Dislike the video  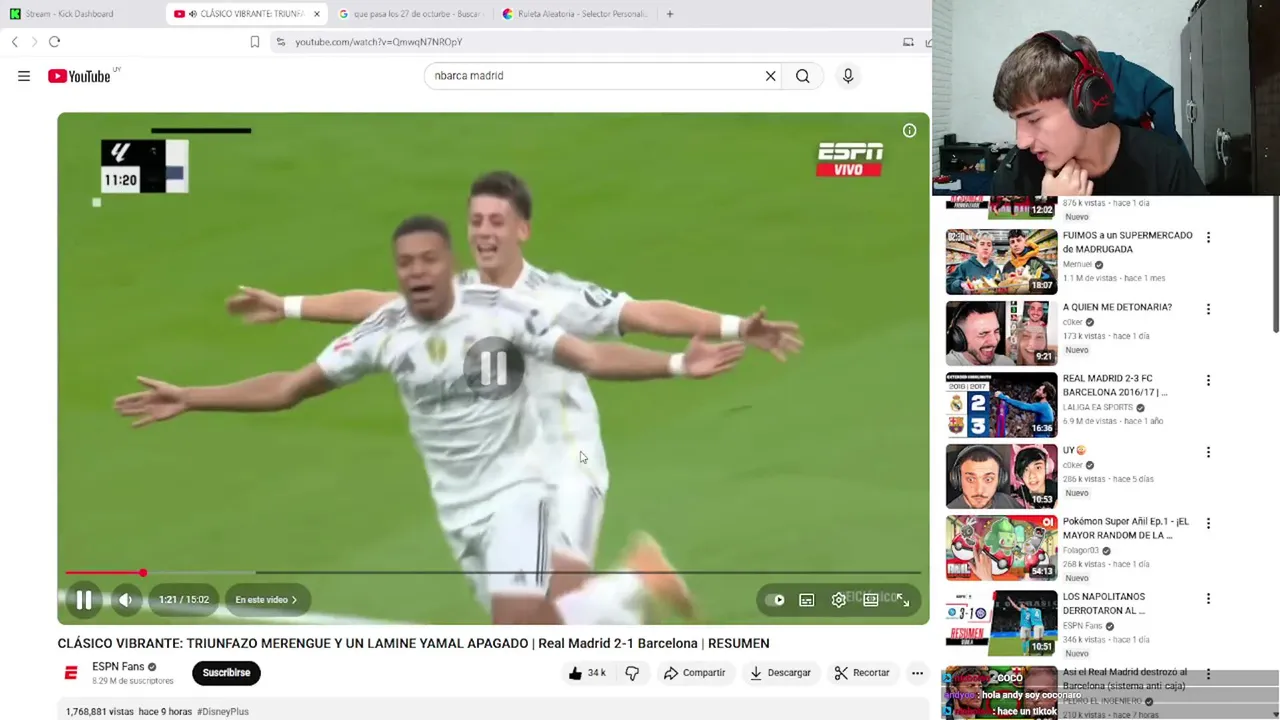click(x=632, y=673)
